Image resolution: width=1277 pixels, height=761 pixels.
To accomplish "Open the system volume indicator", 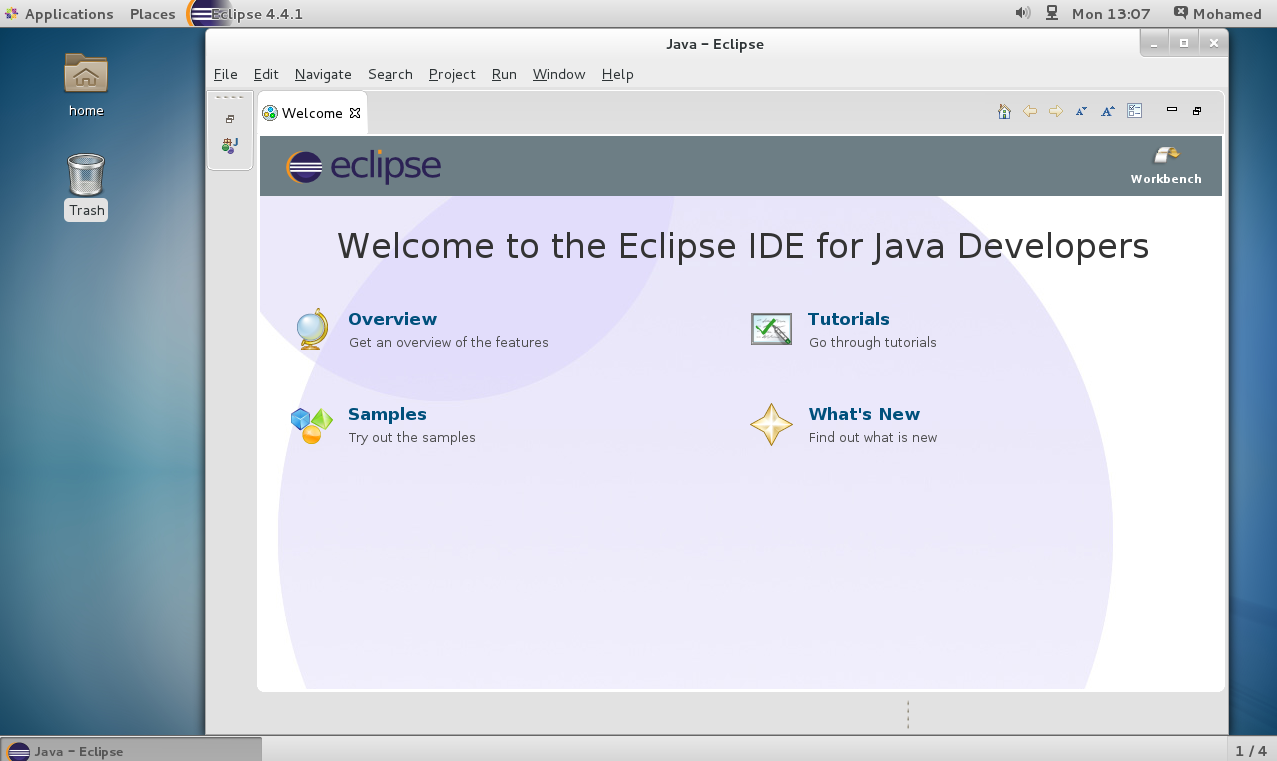I will pyautogui.click(x=1022, y=13).
